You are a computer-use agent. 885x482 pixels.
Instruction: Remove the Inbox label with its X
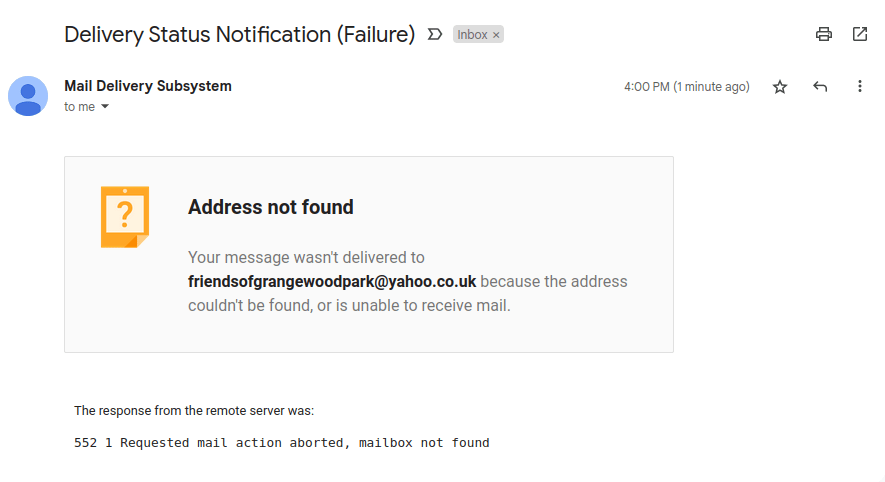click(x=496, y=35)
